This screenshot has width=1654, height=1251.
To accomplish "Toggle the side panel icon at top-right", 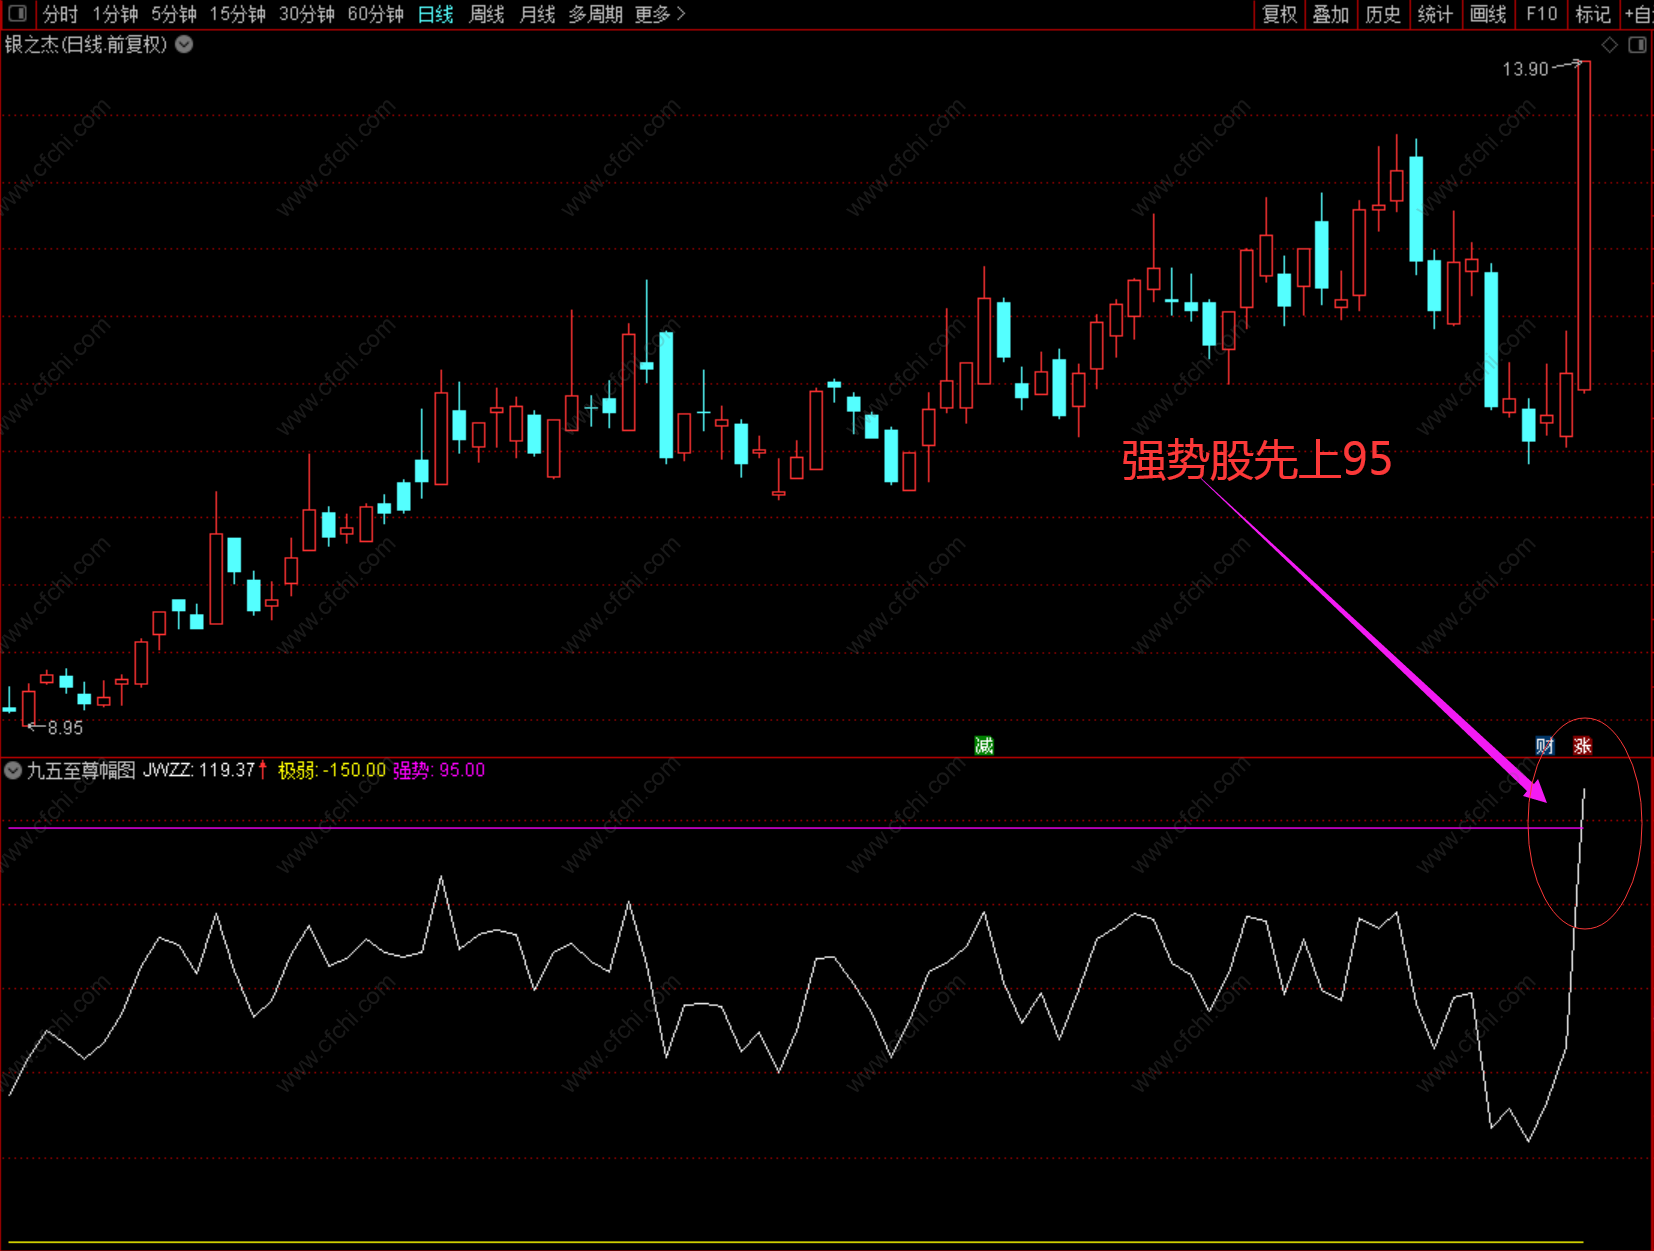I will tap(1637, 45).
